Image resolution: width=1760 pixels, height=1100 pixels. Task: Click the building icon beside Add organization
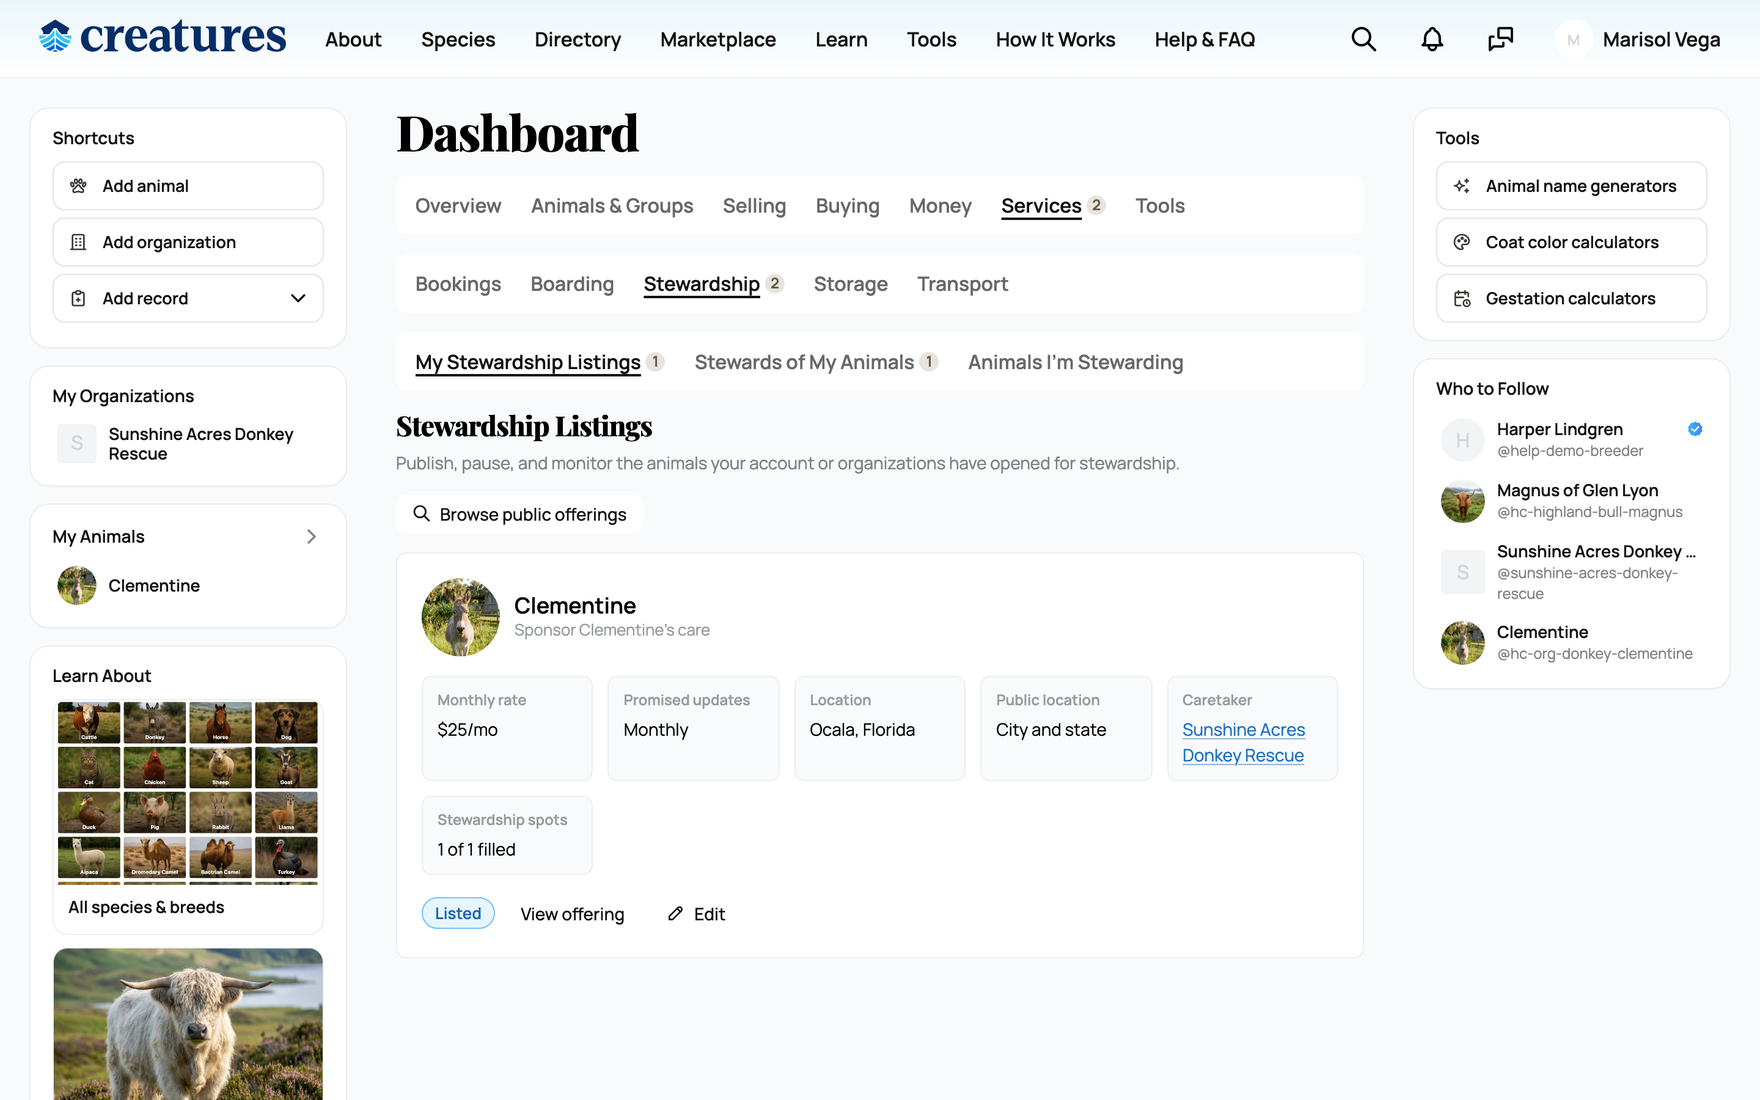78,242
